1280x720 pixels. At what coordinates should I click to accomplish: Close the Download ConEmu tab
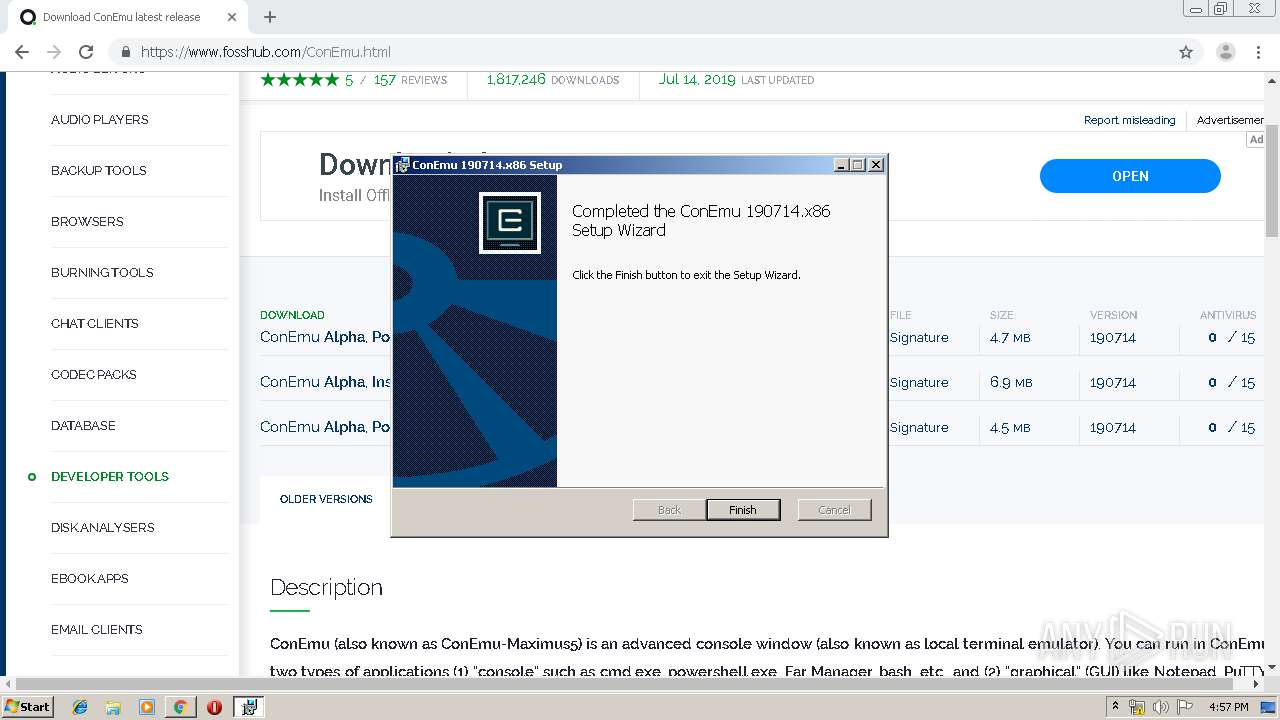point(232,17)
